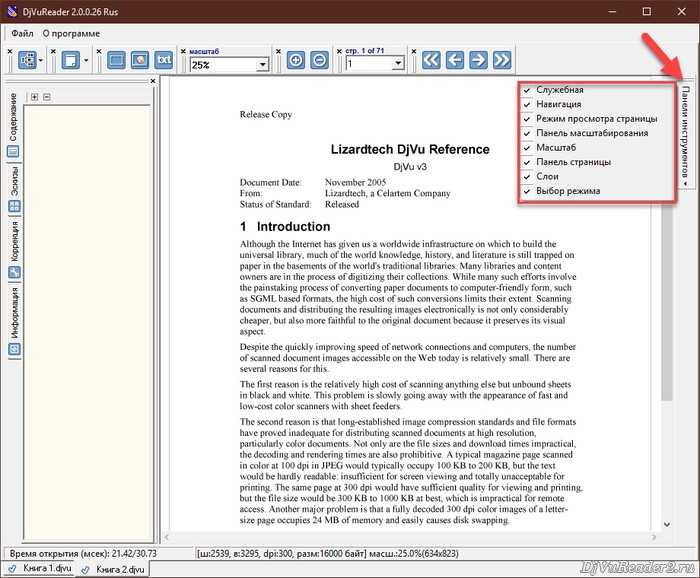This screenshot has width=700, height=578.
Task: Toggle the Слои toolbar option
Action: pyautogui.click(x=597, y=176)
